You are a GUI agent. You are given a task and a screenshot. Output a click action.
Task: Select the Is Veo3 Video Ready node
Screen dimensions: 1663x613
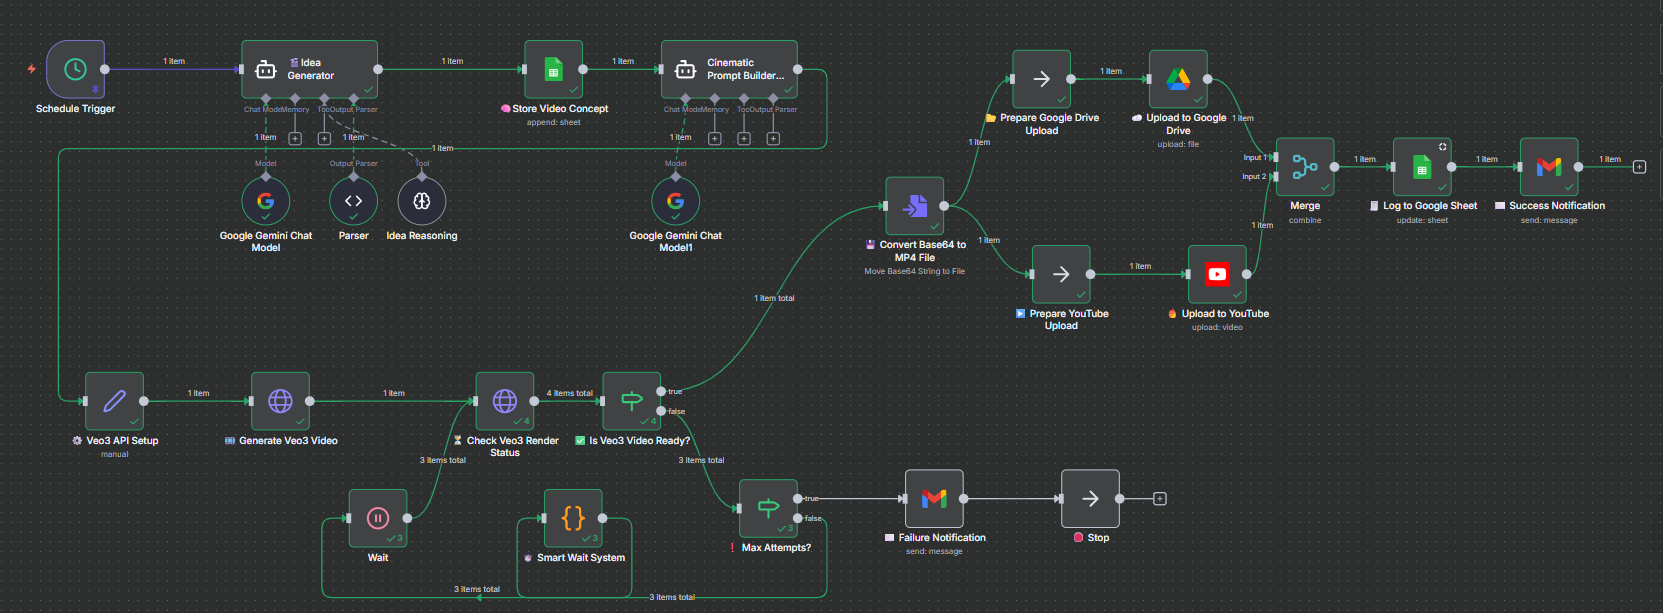click(x=632, y=401)
